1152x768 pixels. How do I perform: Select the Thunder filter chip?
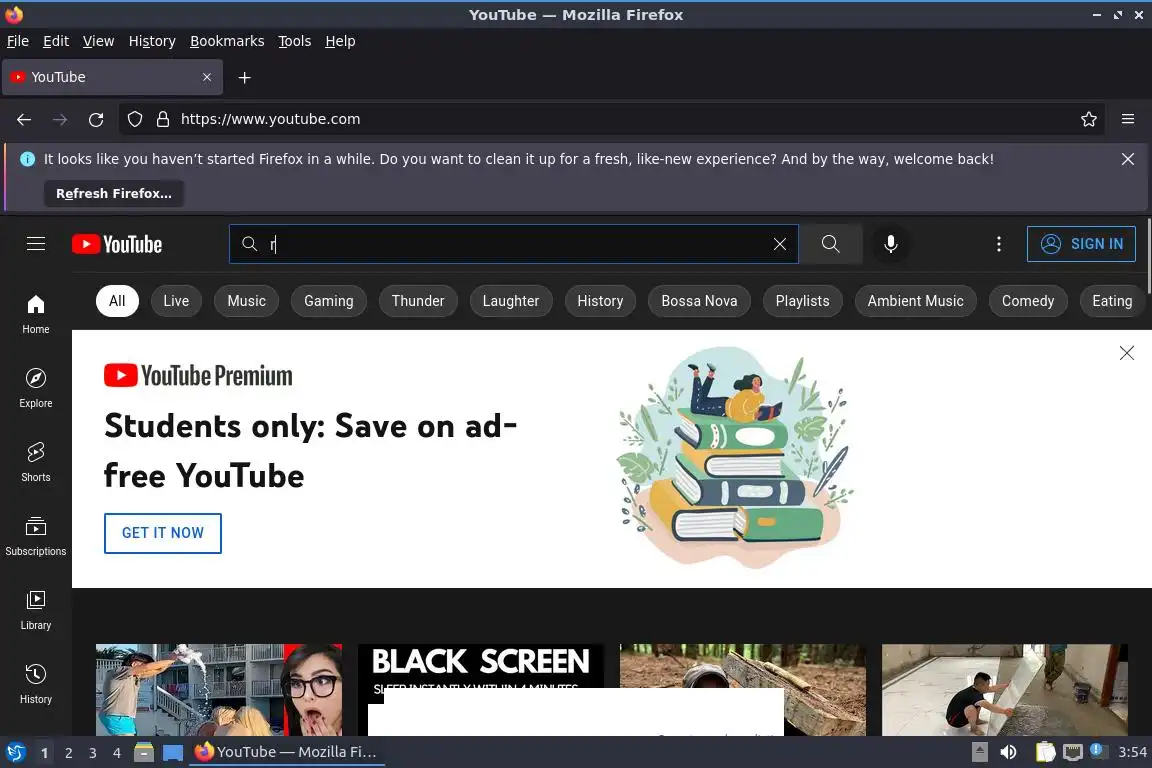(x=418, y=301)
